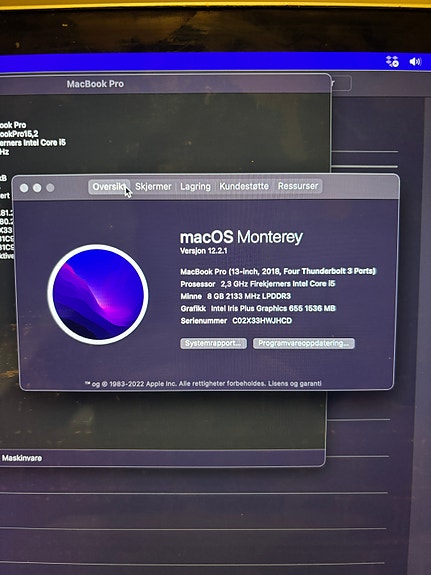Screen dimensions: 431x575
Task: Click Versjon 12.2.1 to reveal build number
Action: click(x=204, y=251)
